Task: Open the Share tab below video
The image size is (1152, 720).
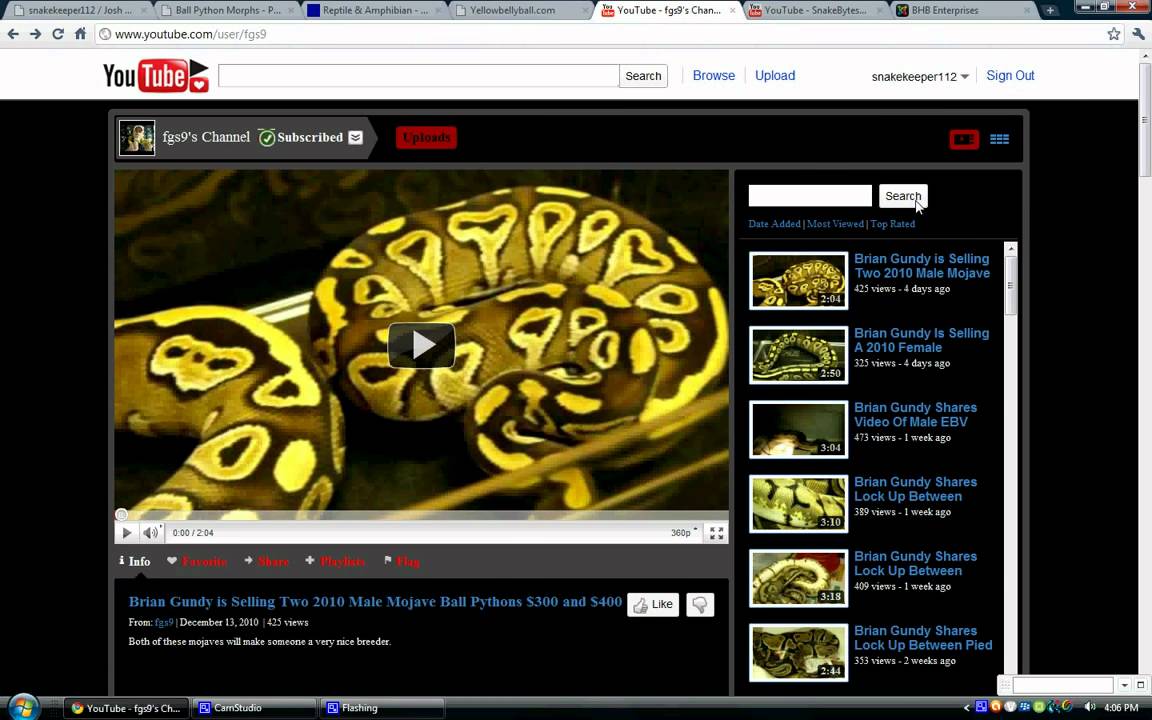Action: pyautogui.click(x=267, y=561)
